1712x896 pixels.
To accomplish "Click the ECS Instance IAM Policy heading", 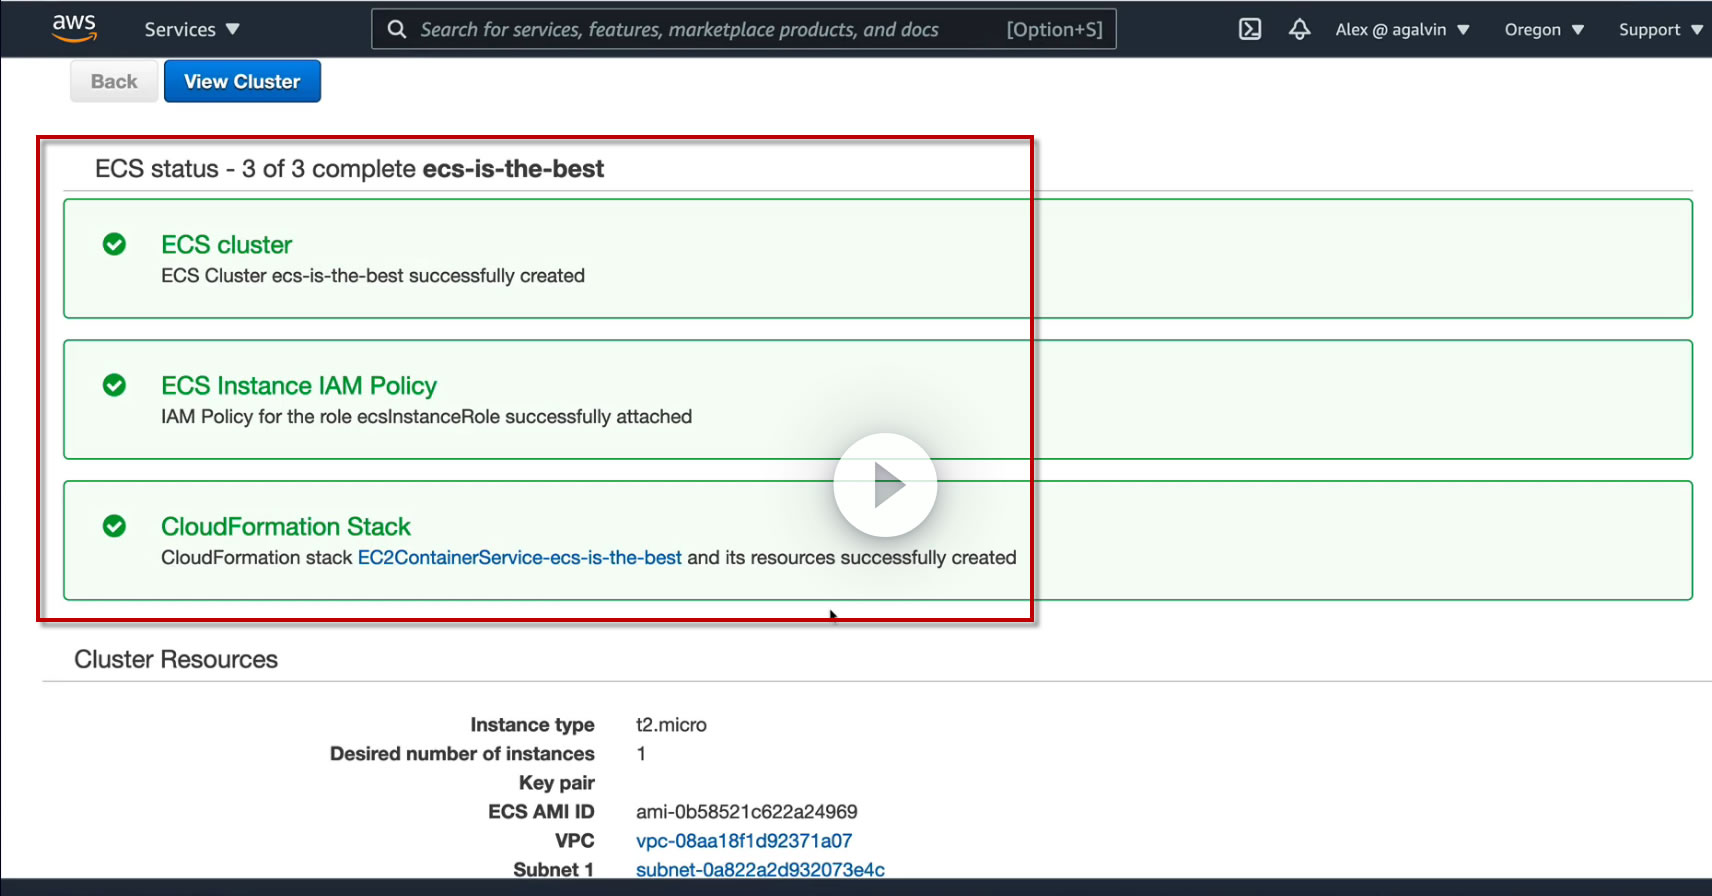I will point(299,386).
